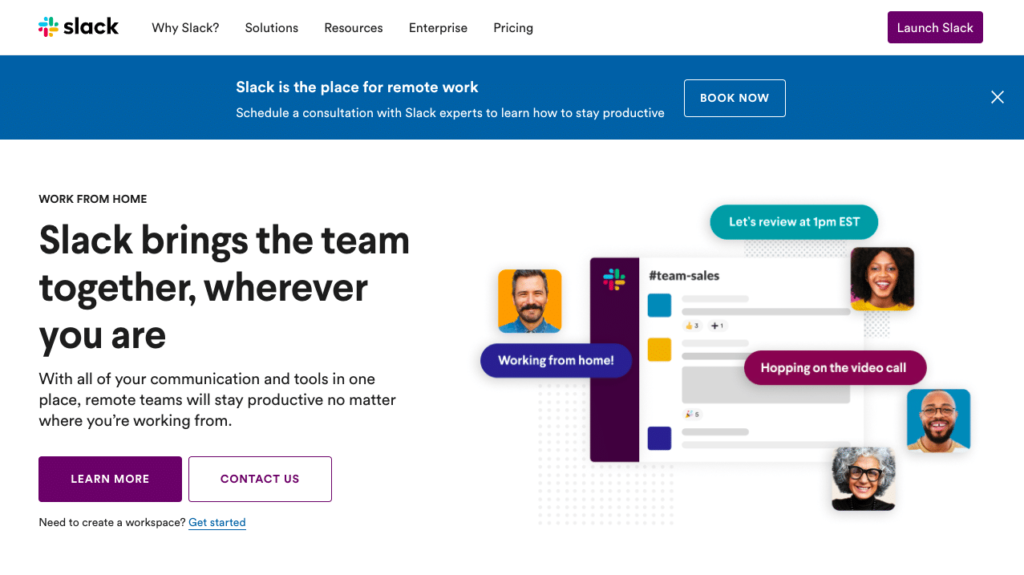
Task: Click the Slack logo in the header
Action: pyautogui.click(x=78, y=27)
